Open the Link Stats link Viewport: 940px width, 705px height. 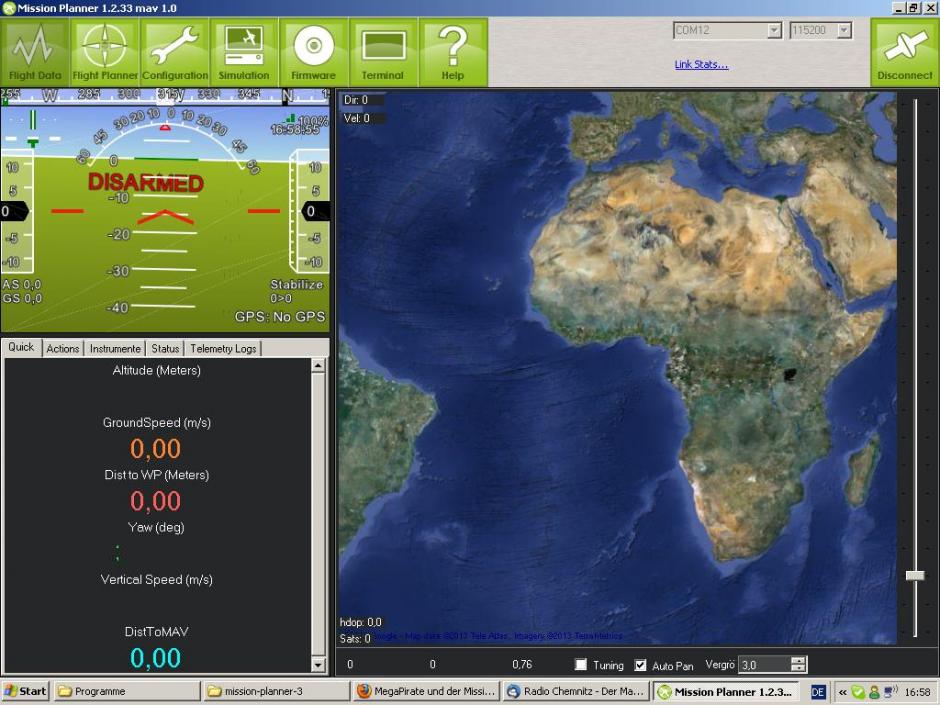click(x=701, y=65)
